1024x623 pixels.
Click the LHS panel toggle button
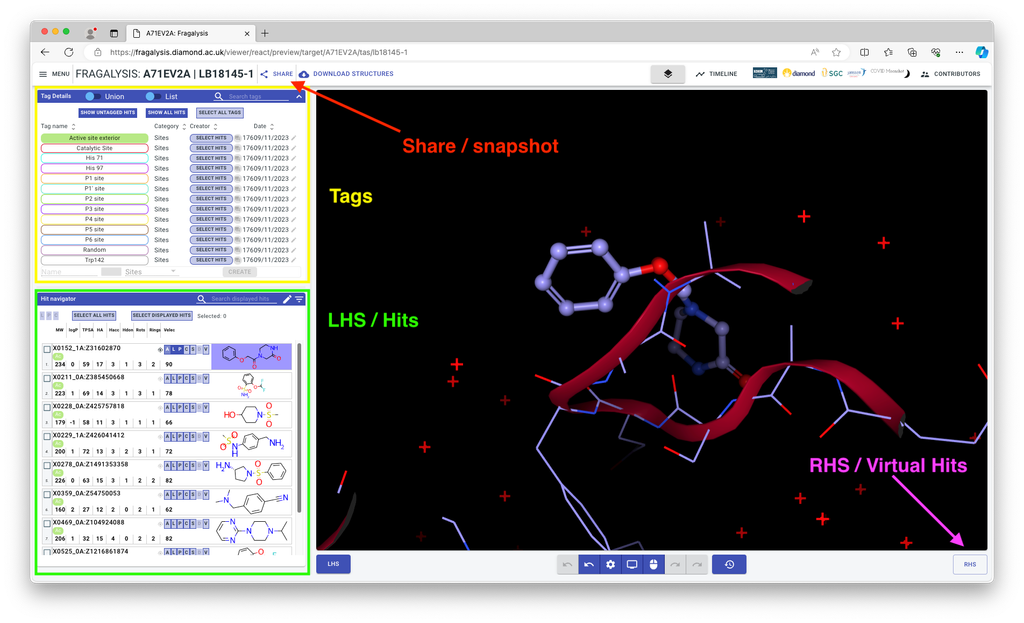[333, 564]
